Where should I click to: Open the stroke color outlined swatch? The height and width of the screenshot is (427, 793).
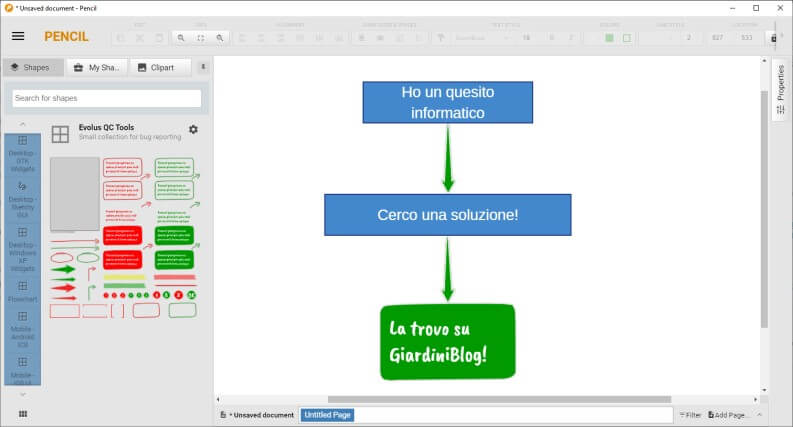(x=627, y=38)
